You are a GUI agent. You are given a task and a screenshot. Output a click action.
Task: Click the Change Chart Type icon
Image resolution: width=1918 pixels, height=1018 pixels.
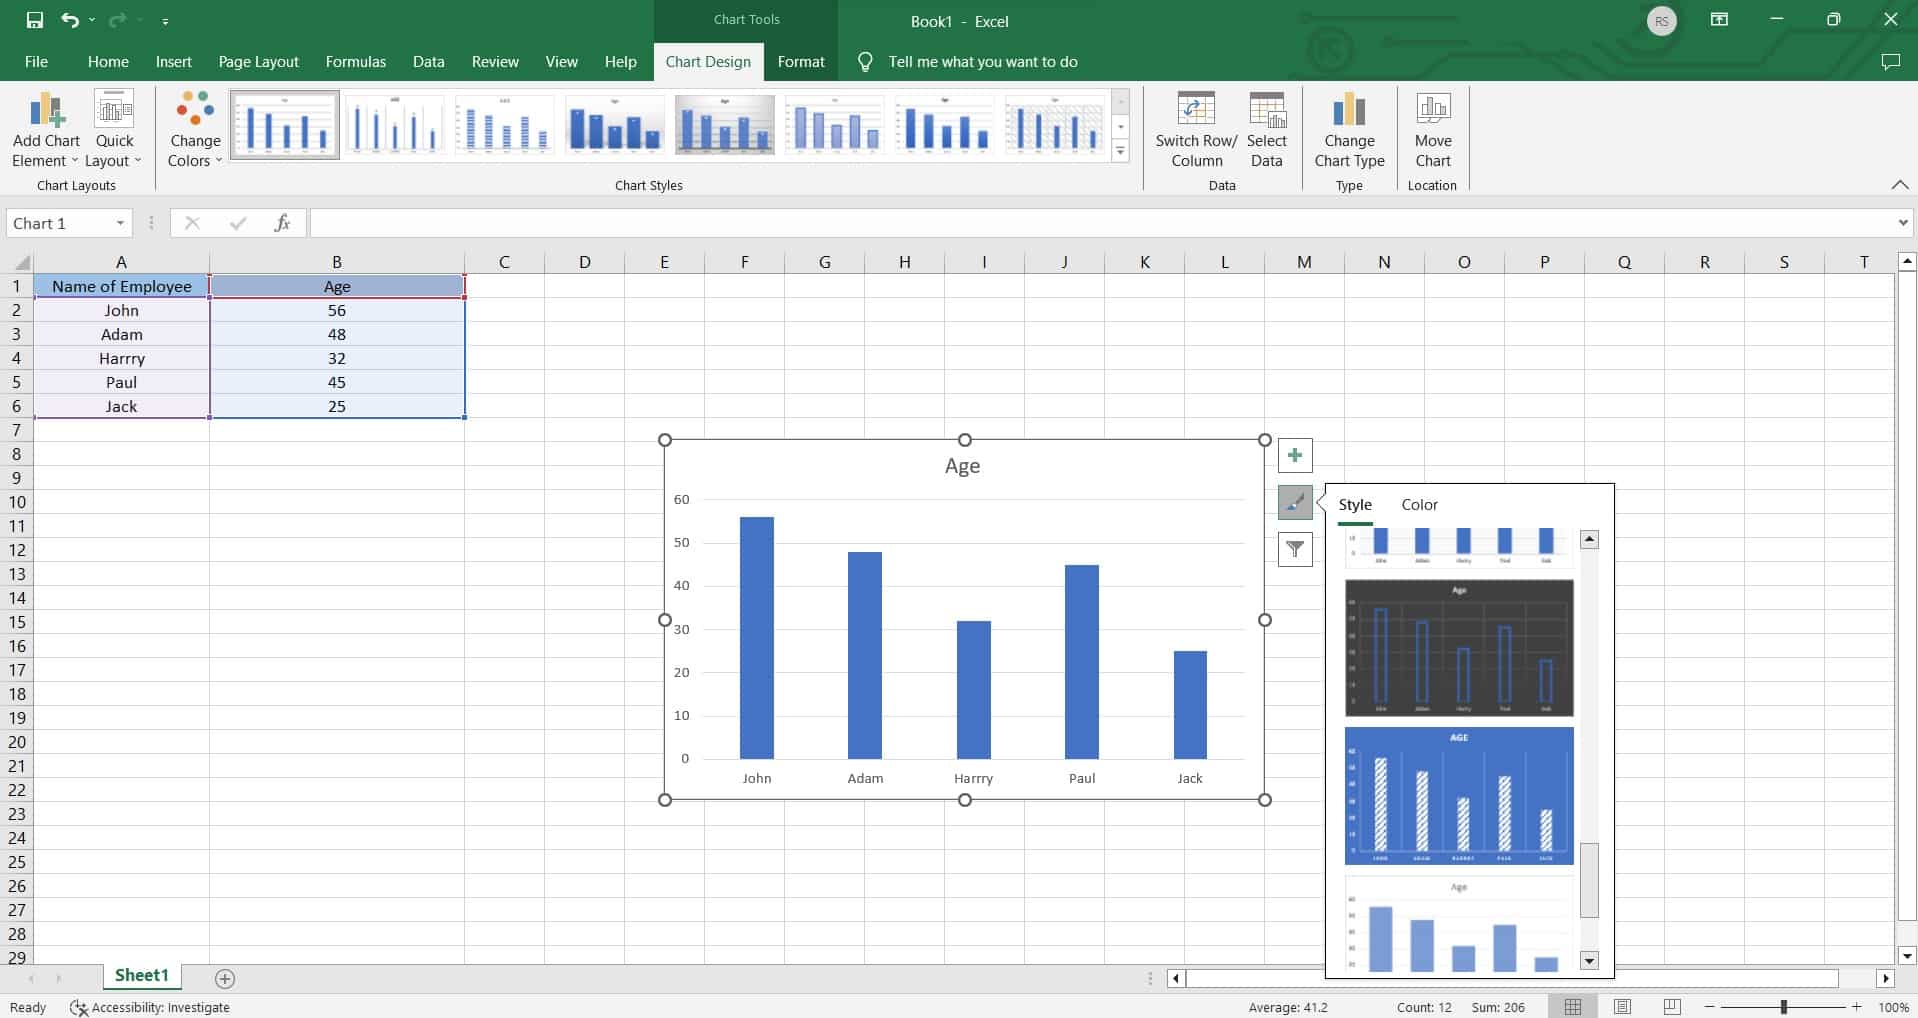(1349, 128)
